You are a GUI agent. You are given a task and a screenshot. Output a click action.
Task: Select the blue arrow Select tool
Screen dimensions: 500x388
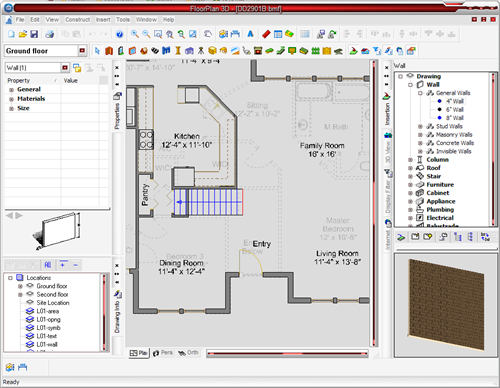click(97, 51)
